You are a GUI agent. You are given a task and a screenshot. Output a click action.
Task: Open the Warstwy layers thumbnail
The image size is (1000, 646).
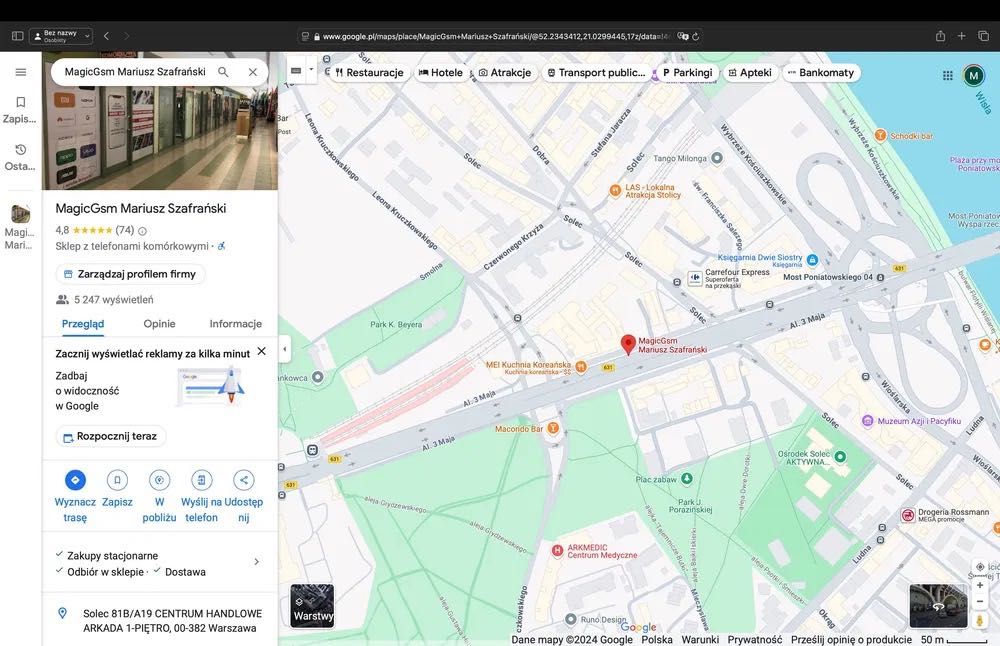click(x=312, y=605)
